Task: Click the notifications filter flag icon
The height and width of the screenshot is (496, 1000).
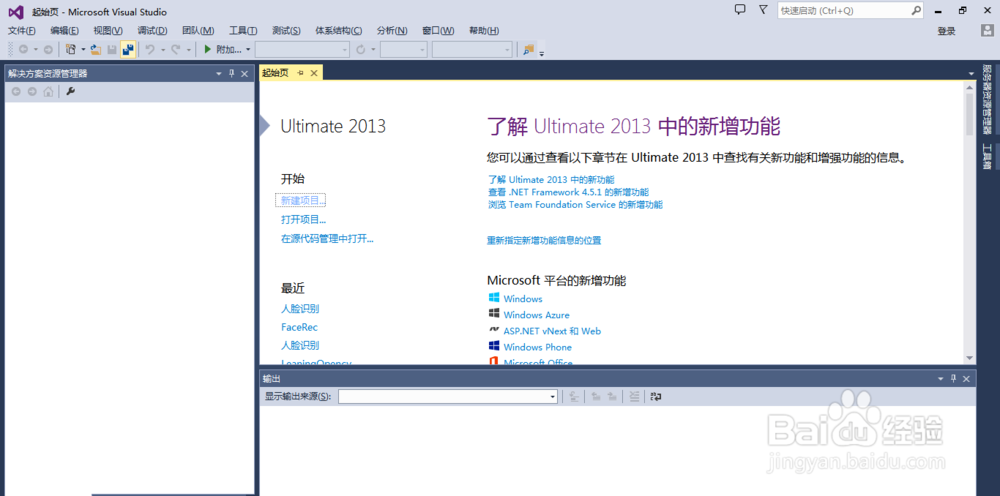Action: [x=763, y=10]
